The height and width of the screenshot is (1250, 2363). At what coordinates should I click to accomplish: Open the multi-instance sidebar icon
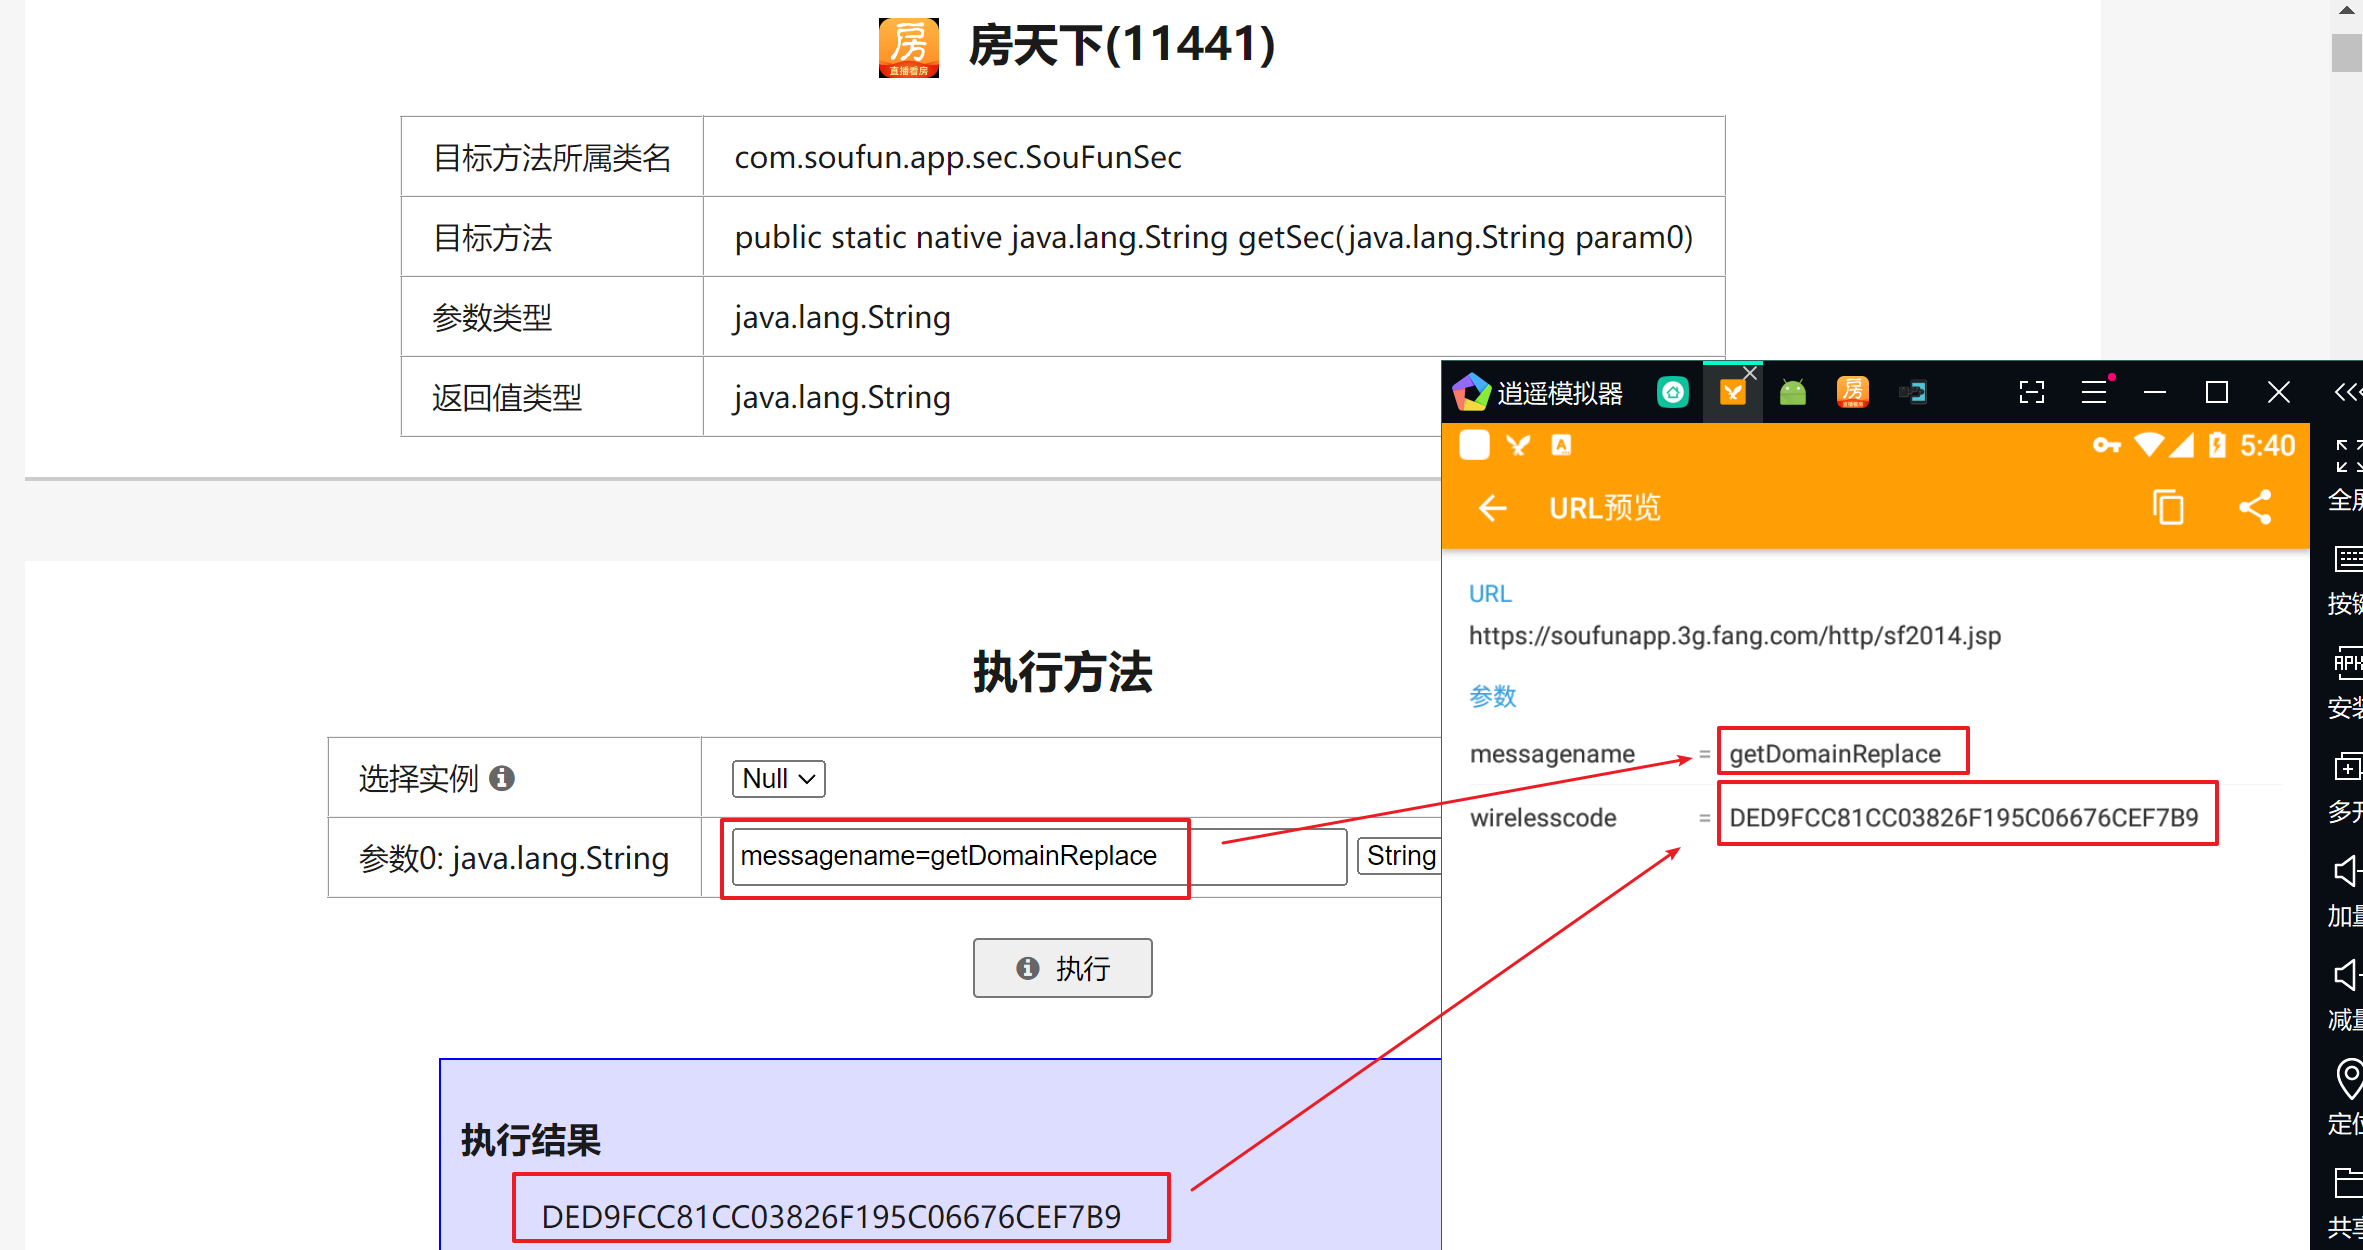[2347, 767]
